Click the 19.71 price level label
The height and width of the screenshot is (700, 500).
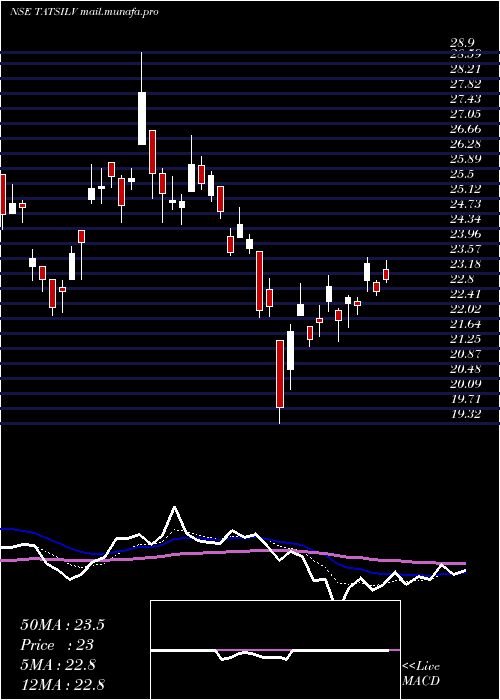465,399
